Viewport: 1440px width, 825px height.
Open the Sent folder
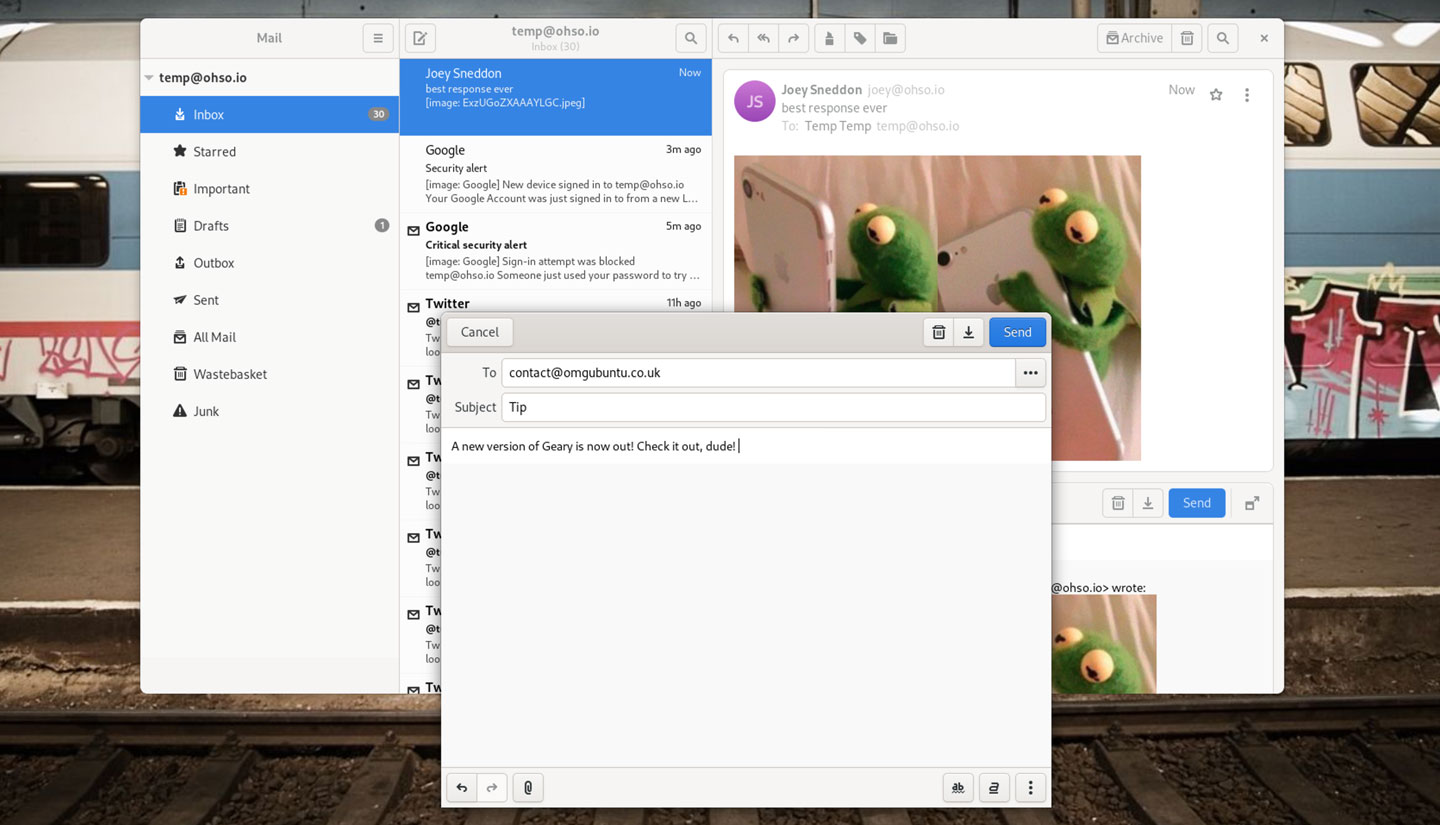pos(270,299)
